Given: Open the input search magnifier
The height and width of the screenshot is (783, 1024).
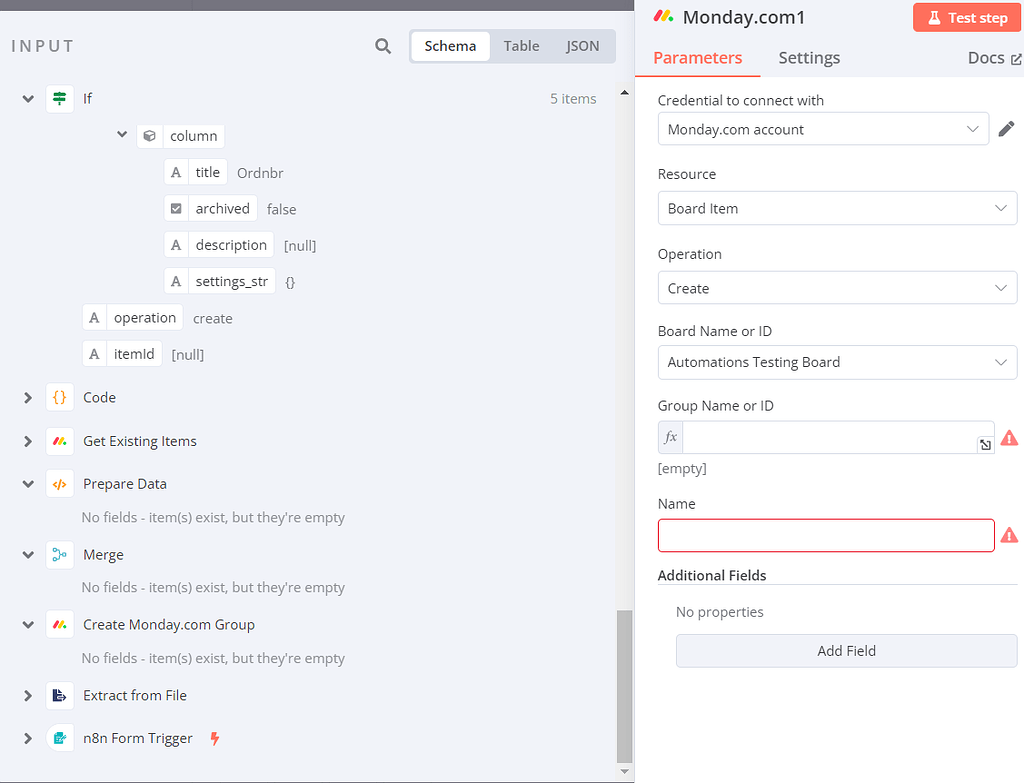Looking at the screenshot, I should pos(382,46).
